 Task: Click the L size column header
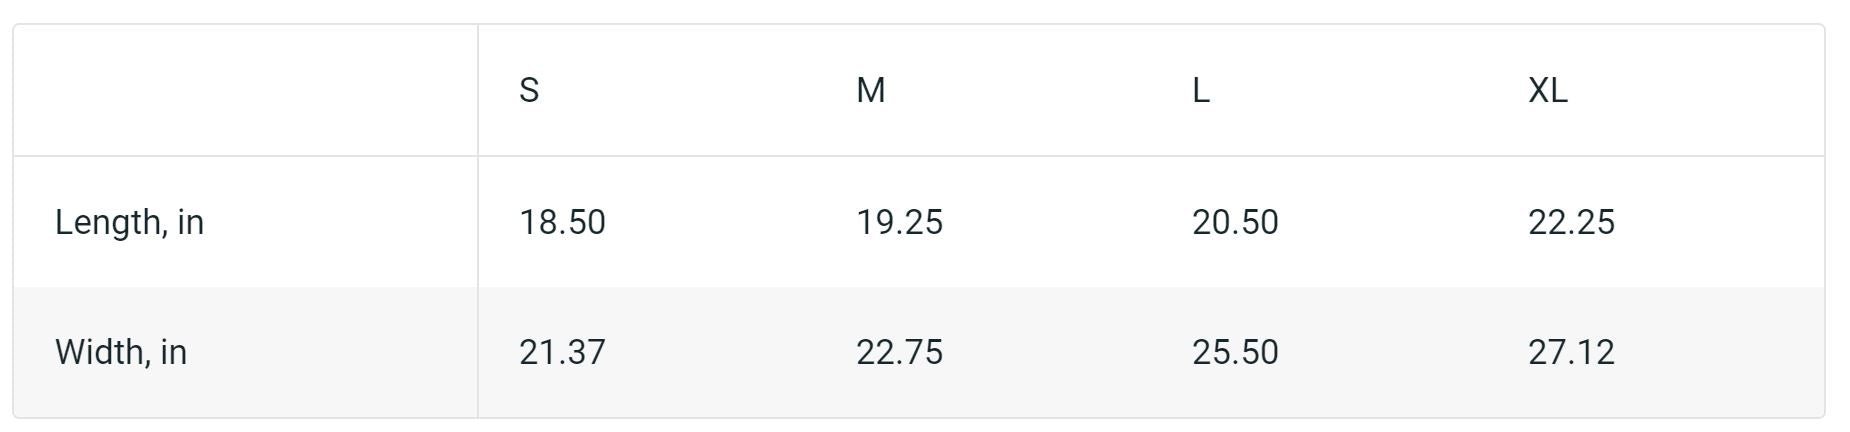[x=1201, y=91]
